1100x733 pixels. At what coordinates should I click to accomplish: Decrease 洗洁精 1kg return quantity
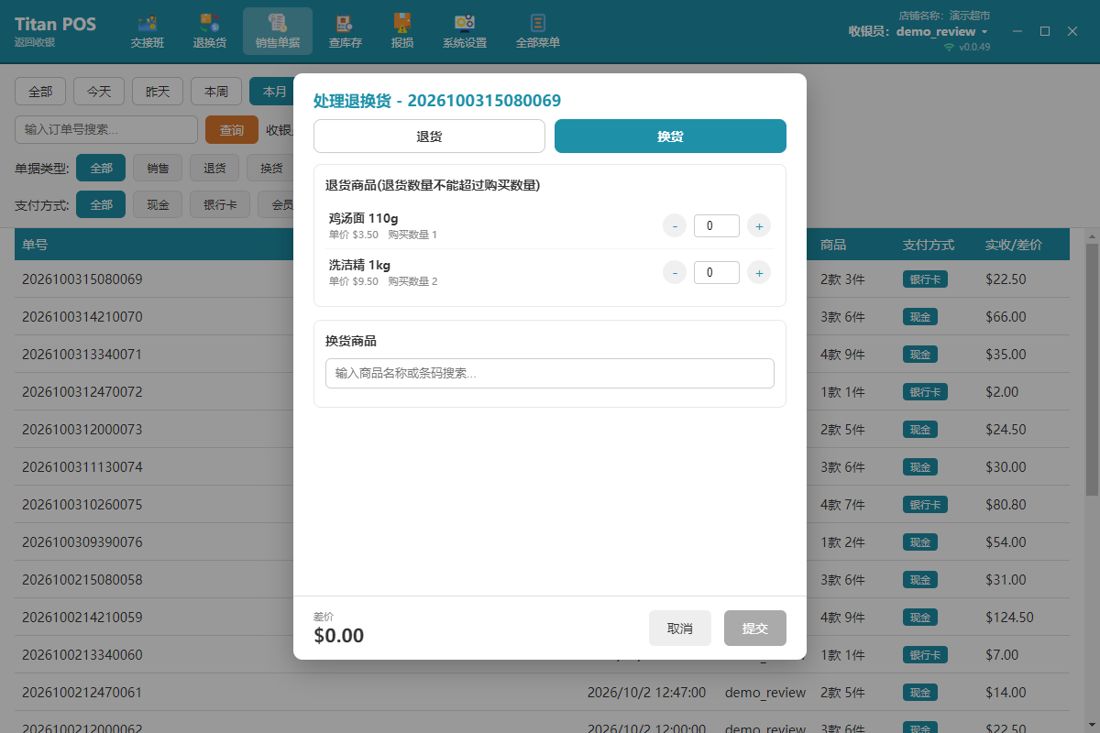click(675, 273)
